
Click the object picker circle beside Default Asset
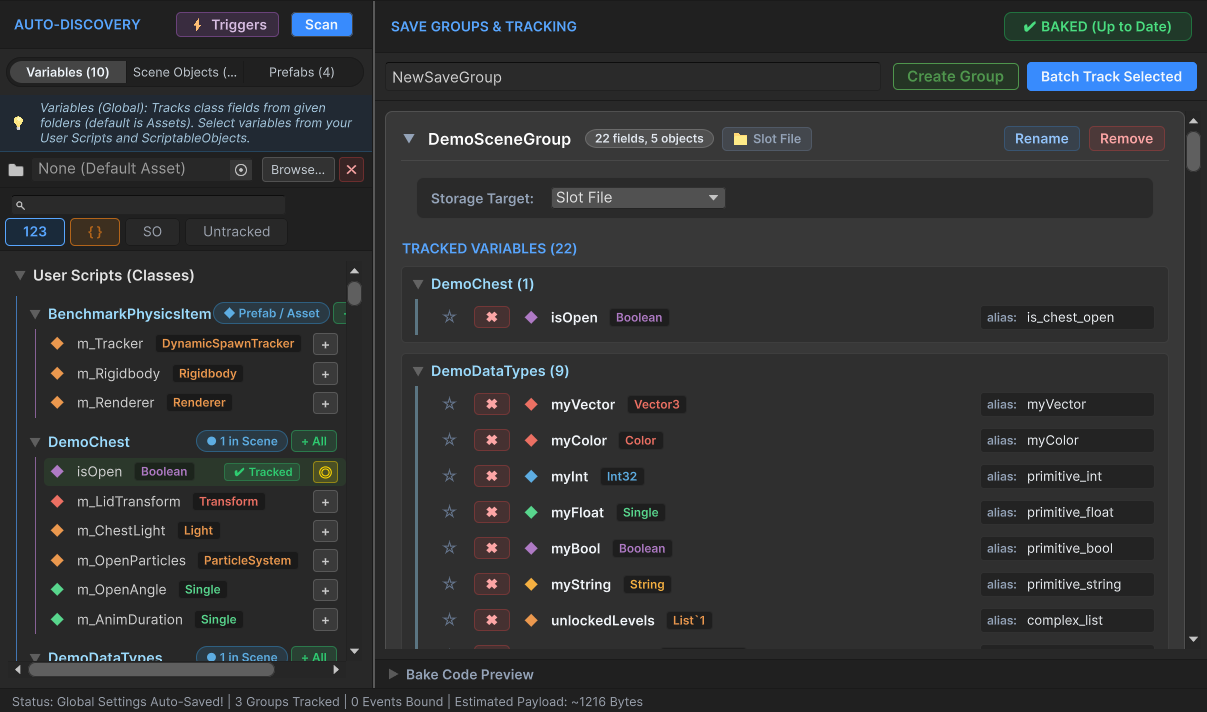pyautogui.click(x=241, y=170)
